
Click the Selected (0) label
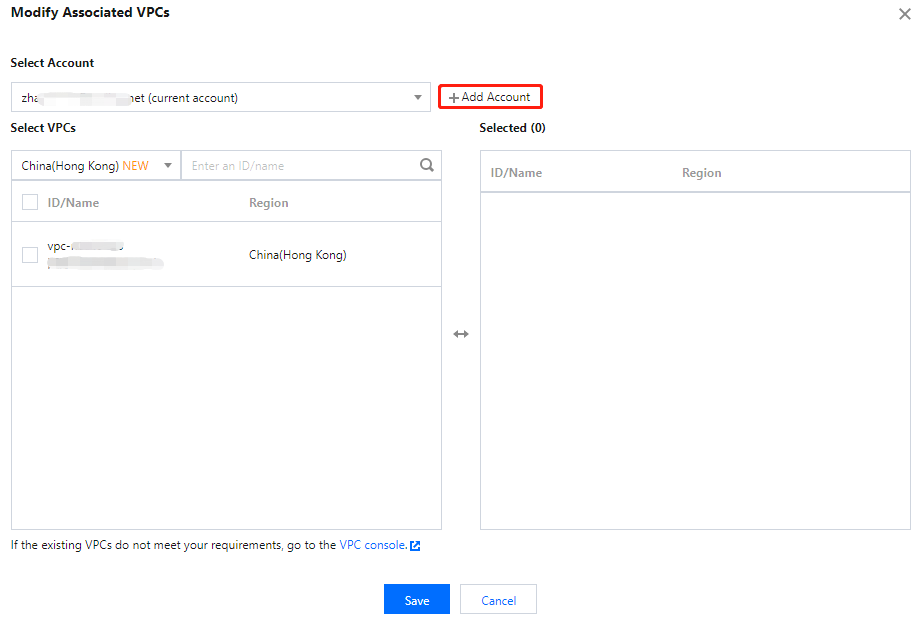(x=512, y=128)
